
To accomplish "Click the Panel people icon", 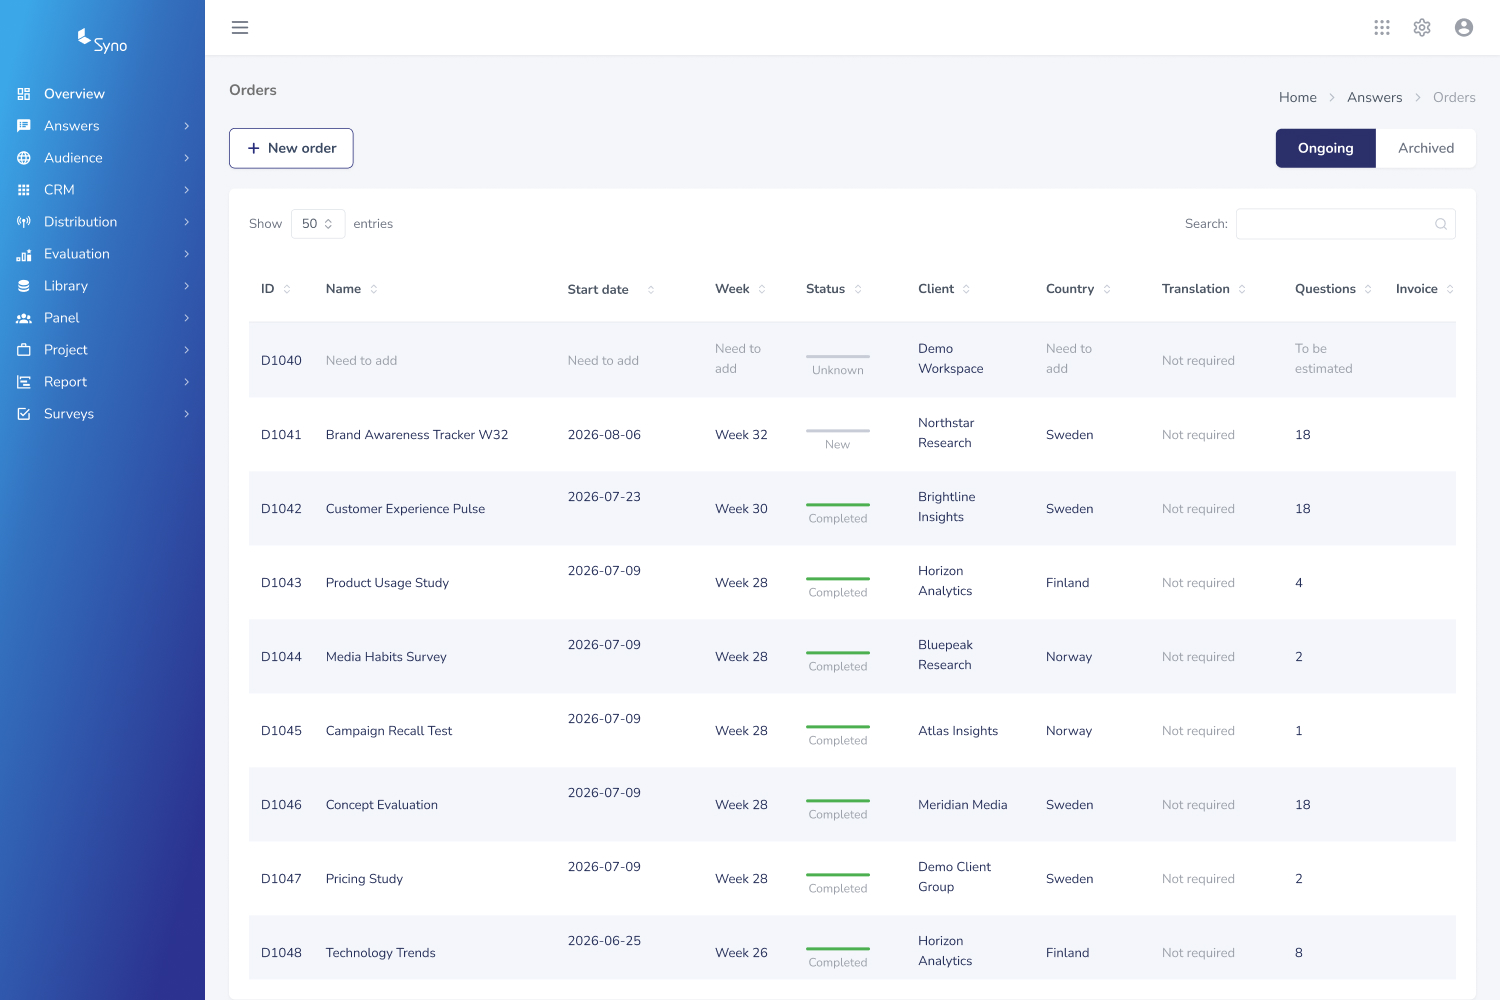I will click(24, 318).
